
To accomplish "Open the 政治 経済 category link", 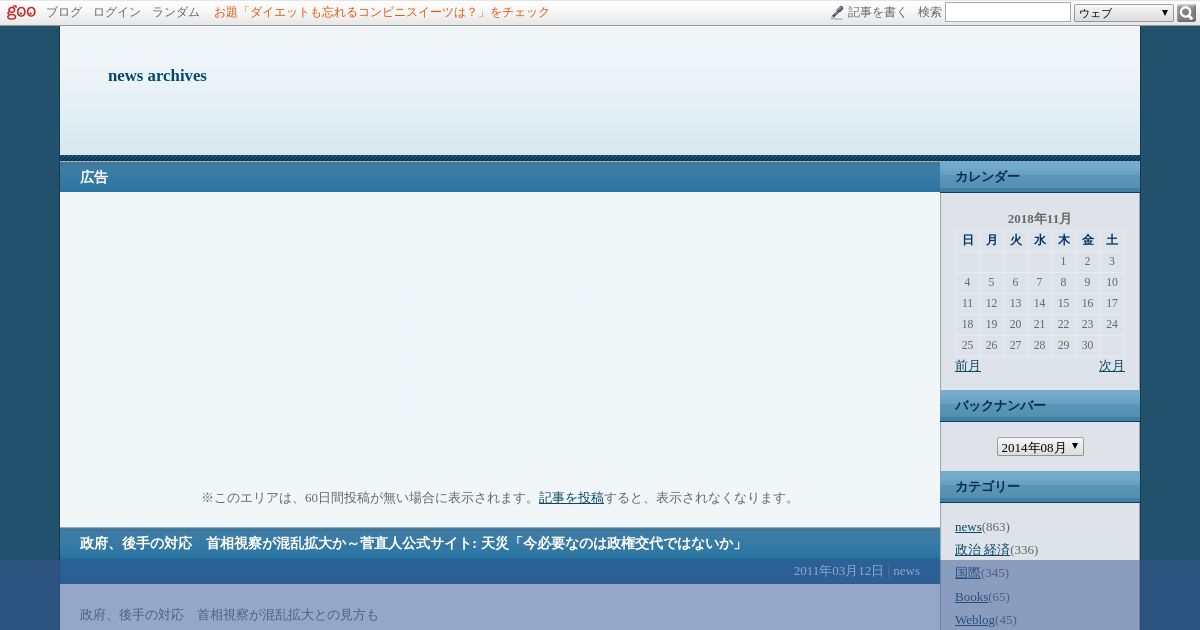I will [x=982, y=550].
